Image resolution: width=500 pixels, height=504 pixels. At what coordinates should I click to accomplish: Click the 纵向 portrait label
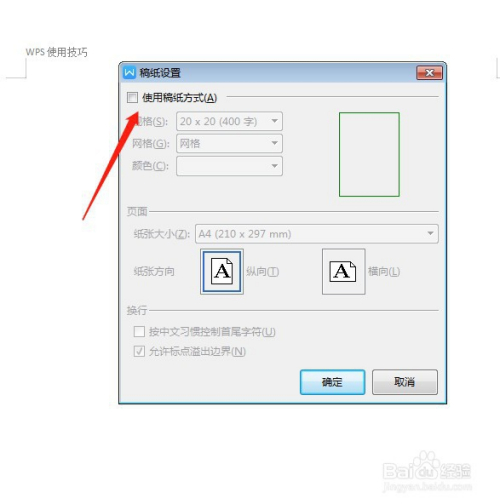pos(262,272)
